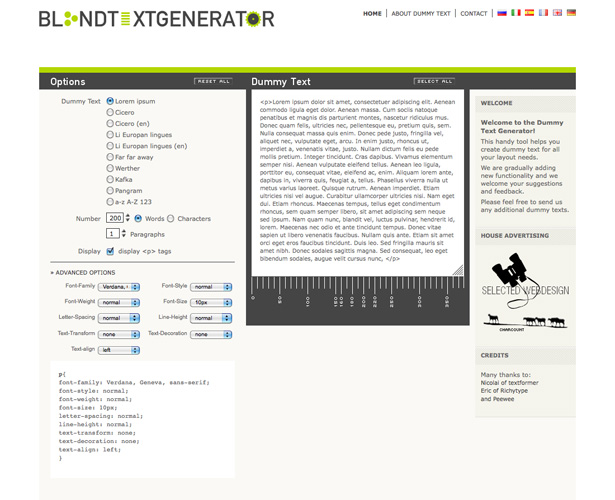Select the Werther option
This screenshot has width=615, height=500.
click(x=110, y=168)
